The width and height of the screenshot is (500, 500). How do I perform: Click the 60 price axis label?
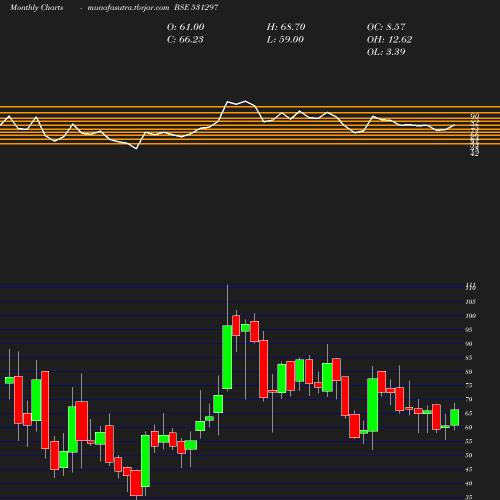[x=469, y=427]
